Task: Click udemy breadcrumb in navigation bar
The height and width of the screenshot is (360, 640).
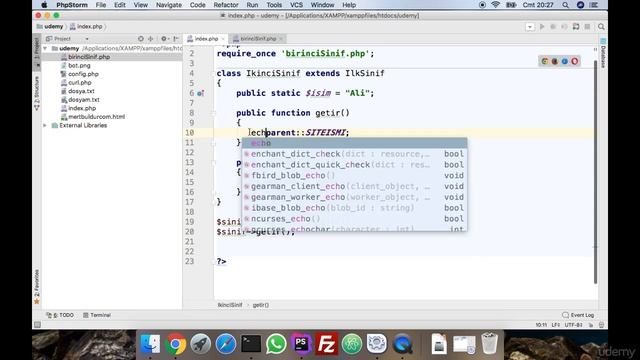Action: point(50,27)
